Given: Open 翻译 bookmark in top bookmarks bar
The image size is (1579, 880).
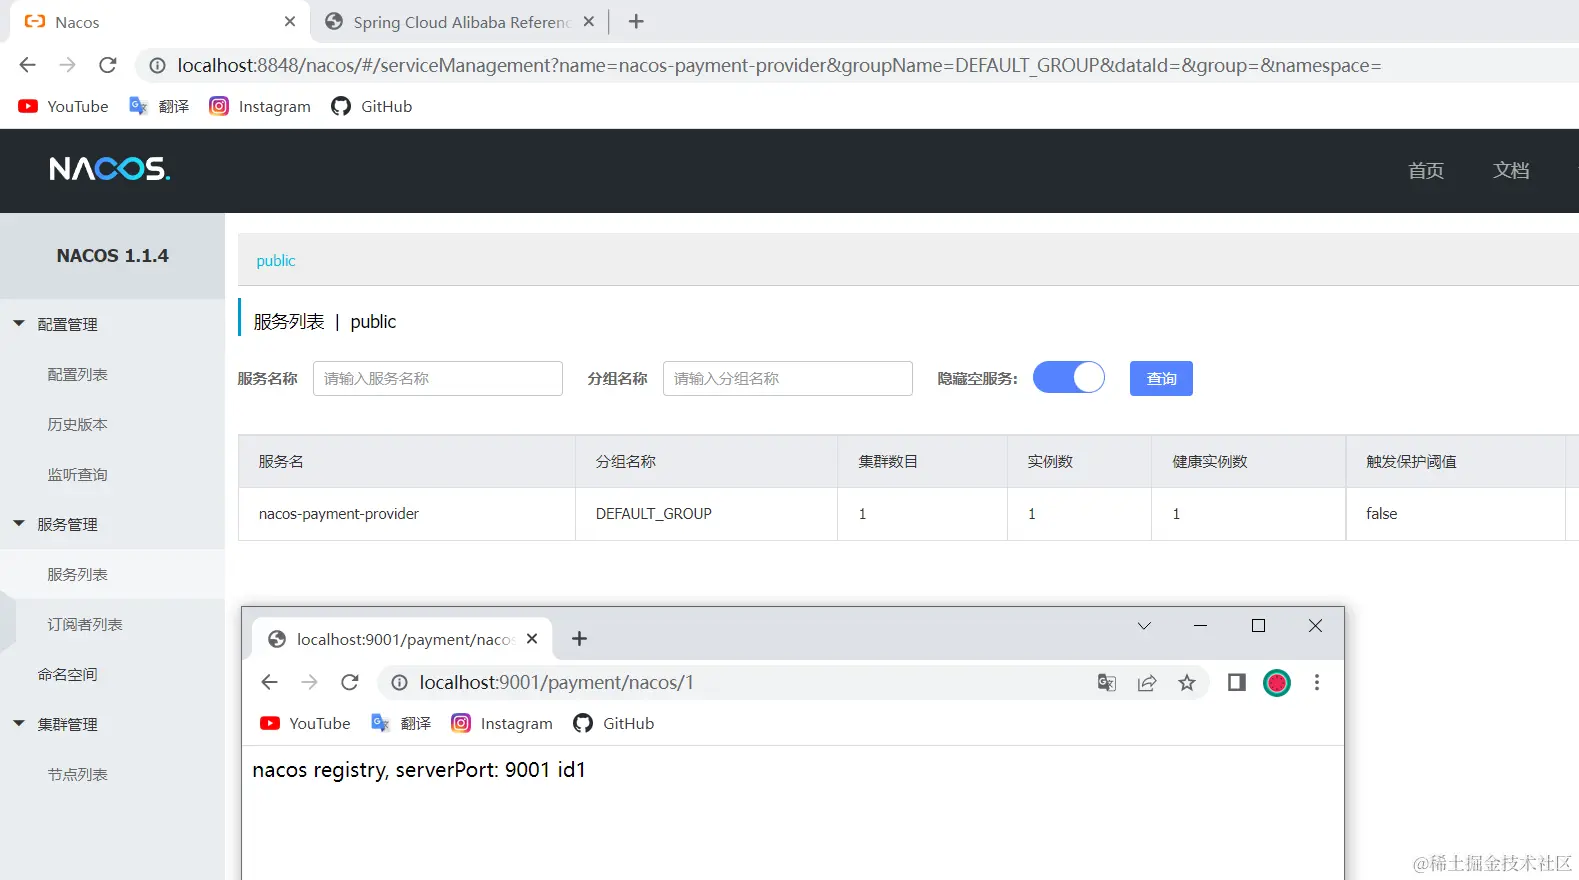Looking at the screenshot, I should pos(159,106).
